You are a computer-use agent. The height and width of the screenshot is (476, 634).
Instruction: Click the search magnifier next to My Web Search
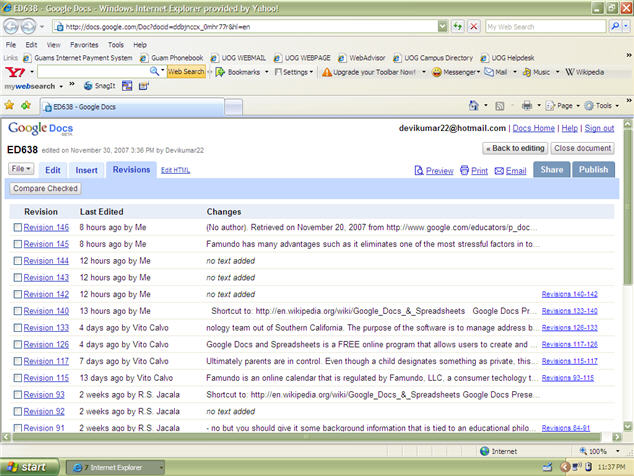tap(615, 27)
